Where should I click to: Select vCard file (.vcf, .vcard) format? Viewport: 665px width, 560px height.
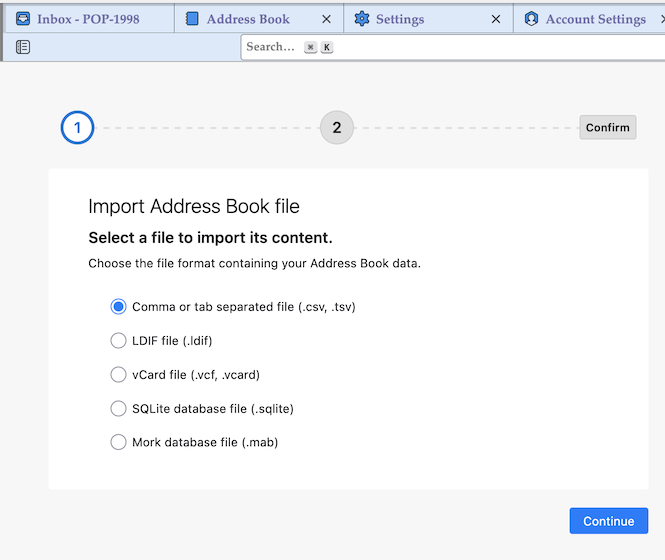point(119,375)
